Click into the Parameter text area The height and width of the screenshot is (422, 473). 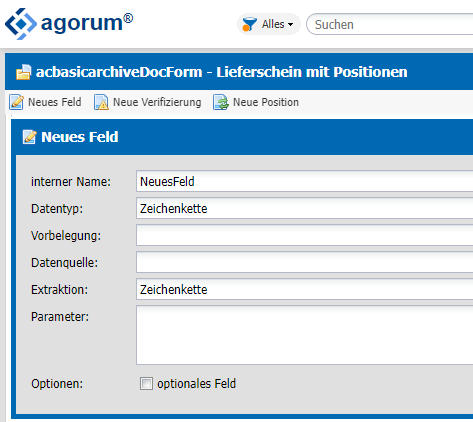click(x=304, y=335)
